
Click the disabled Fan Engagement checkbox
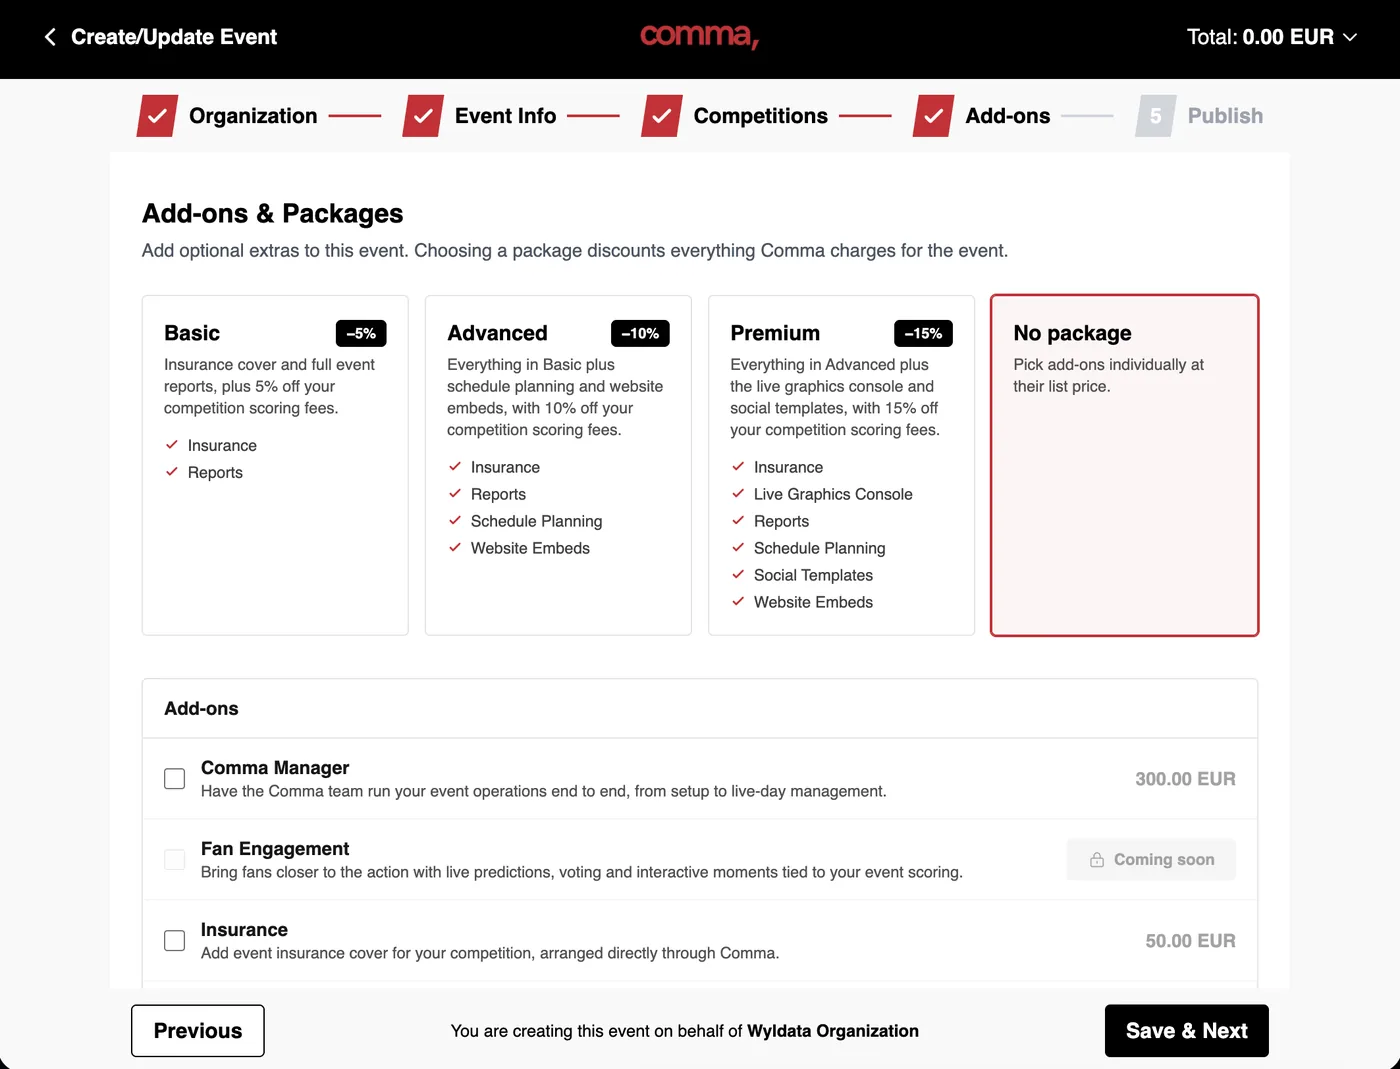coord(175,860)
